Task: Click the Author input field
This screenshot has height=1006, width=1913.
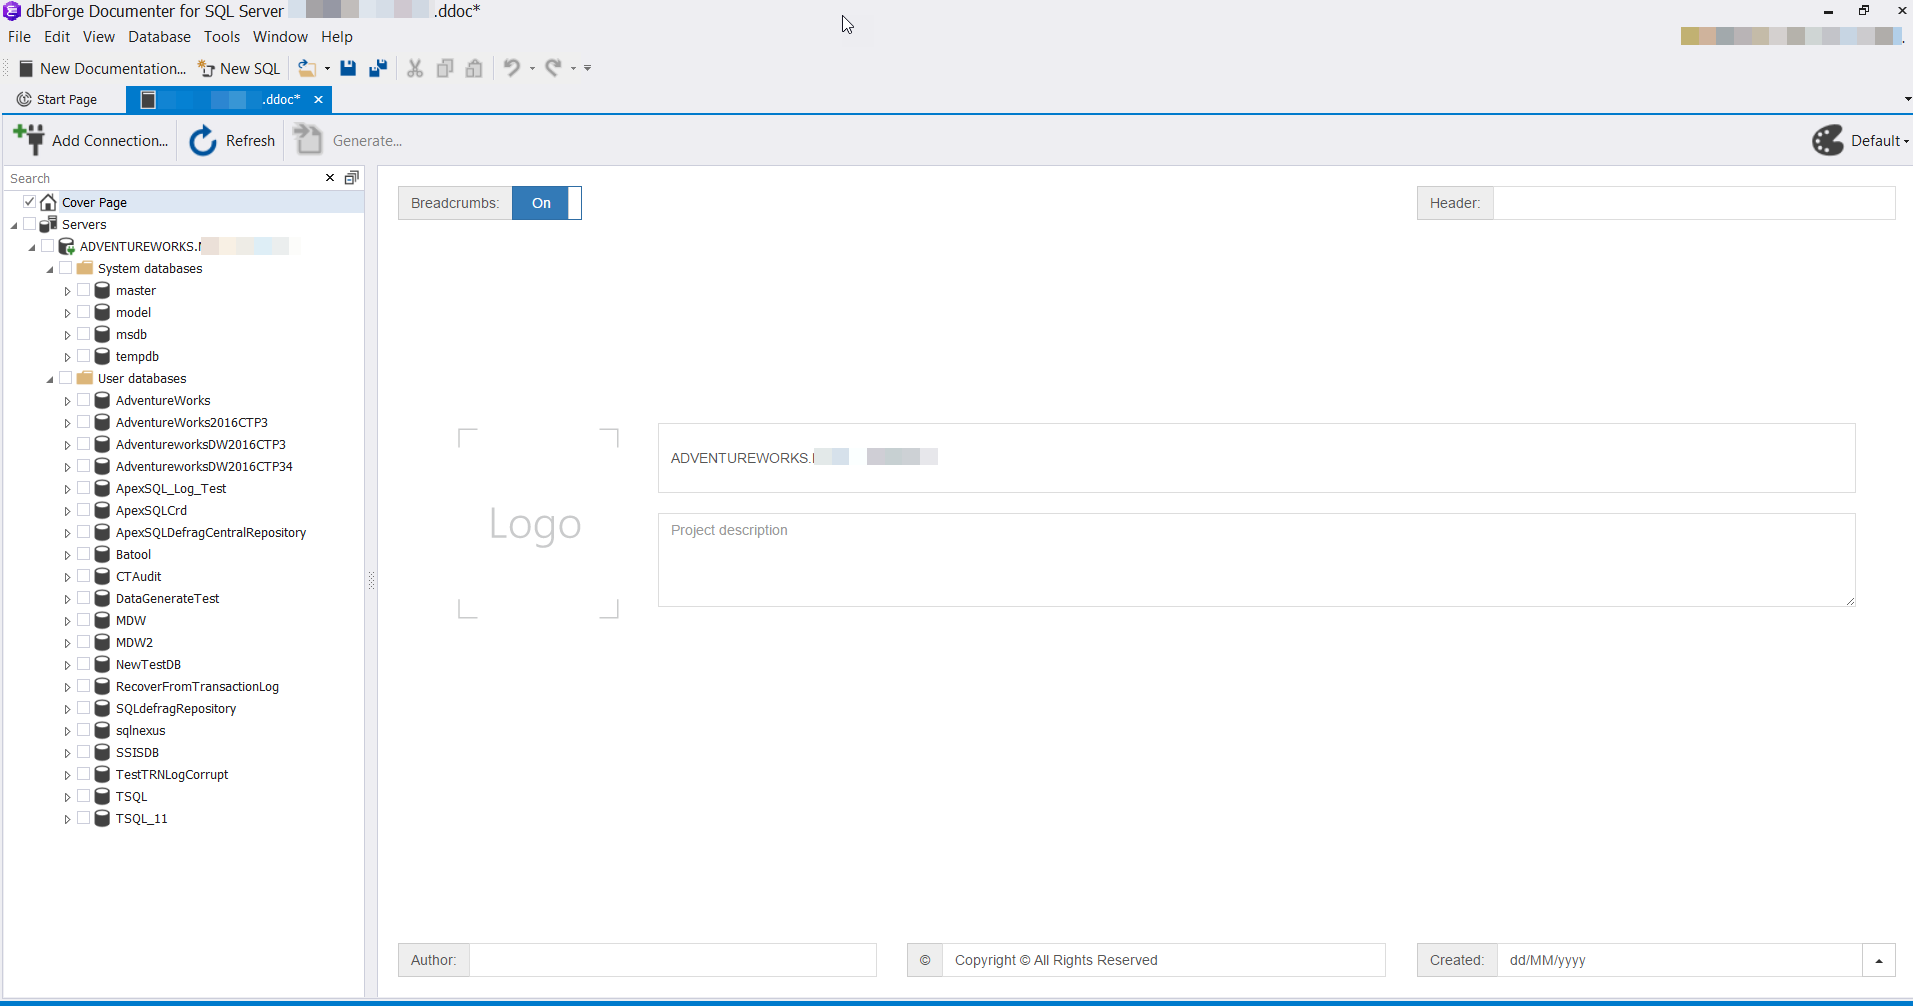Action: pyautogui.click(x=673, y=960)
